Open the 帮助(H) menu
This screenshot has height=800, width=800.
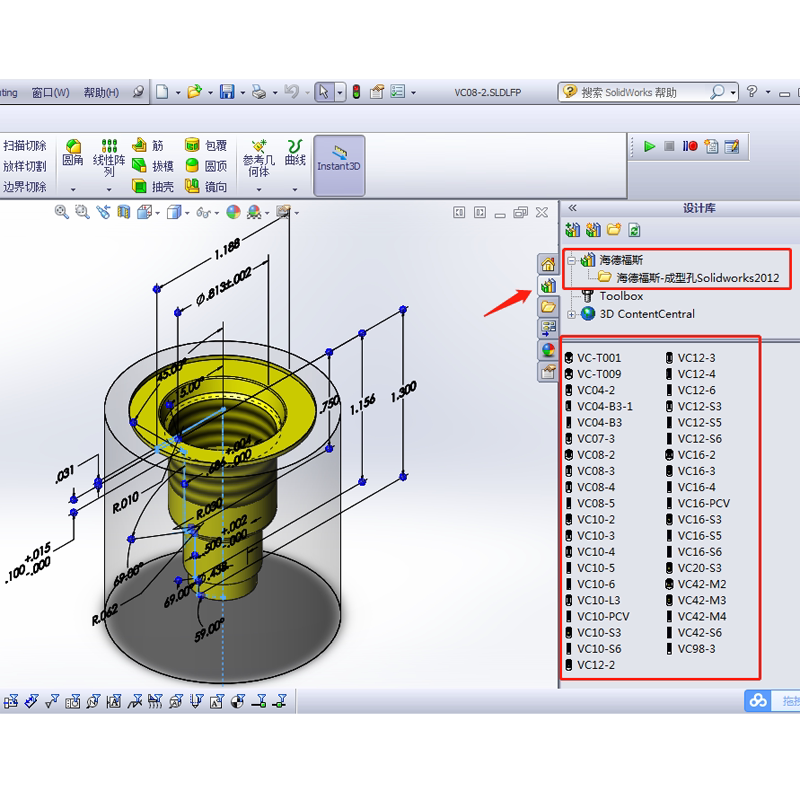point(101,92)
